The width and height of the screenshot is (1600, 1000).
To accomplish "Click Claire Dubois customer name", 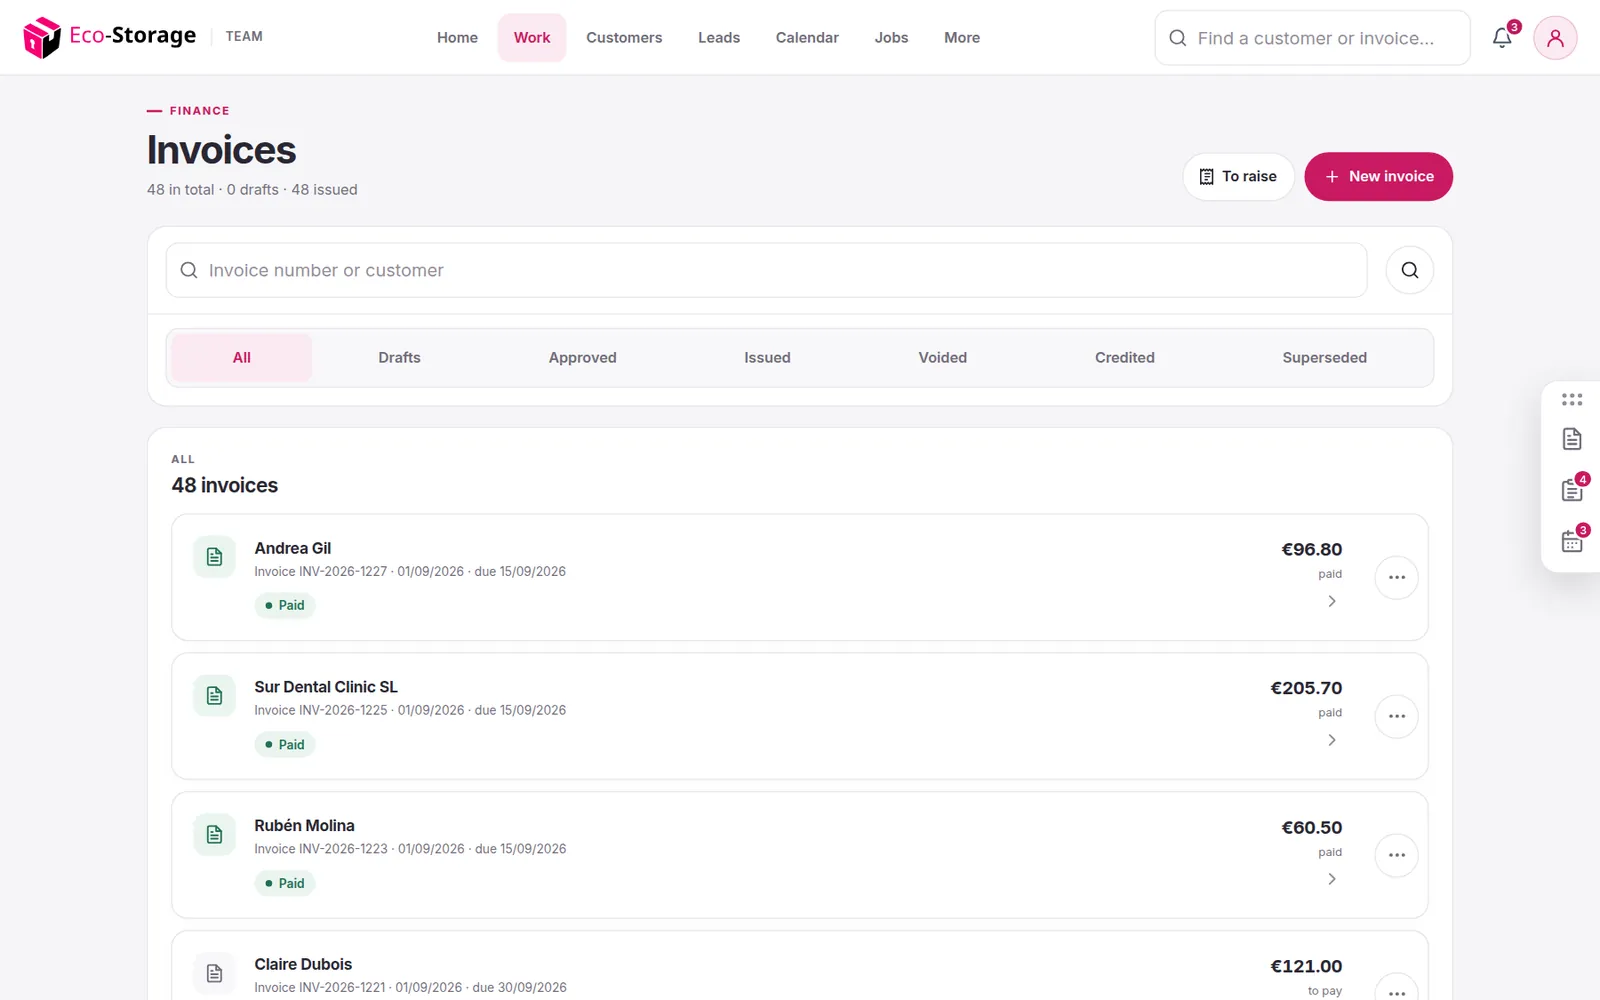I will (303, 964).
